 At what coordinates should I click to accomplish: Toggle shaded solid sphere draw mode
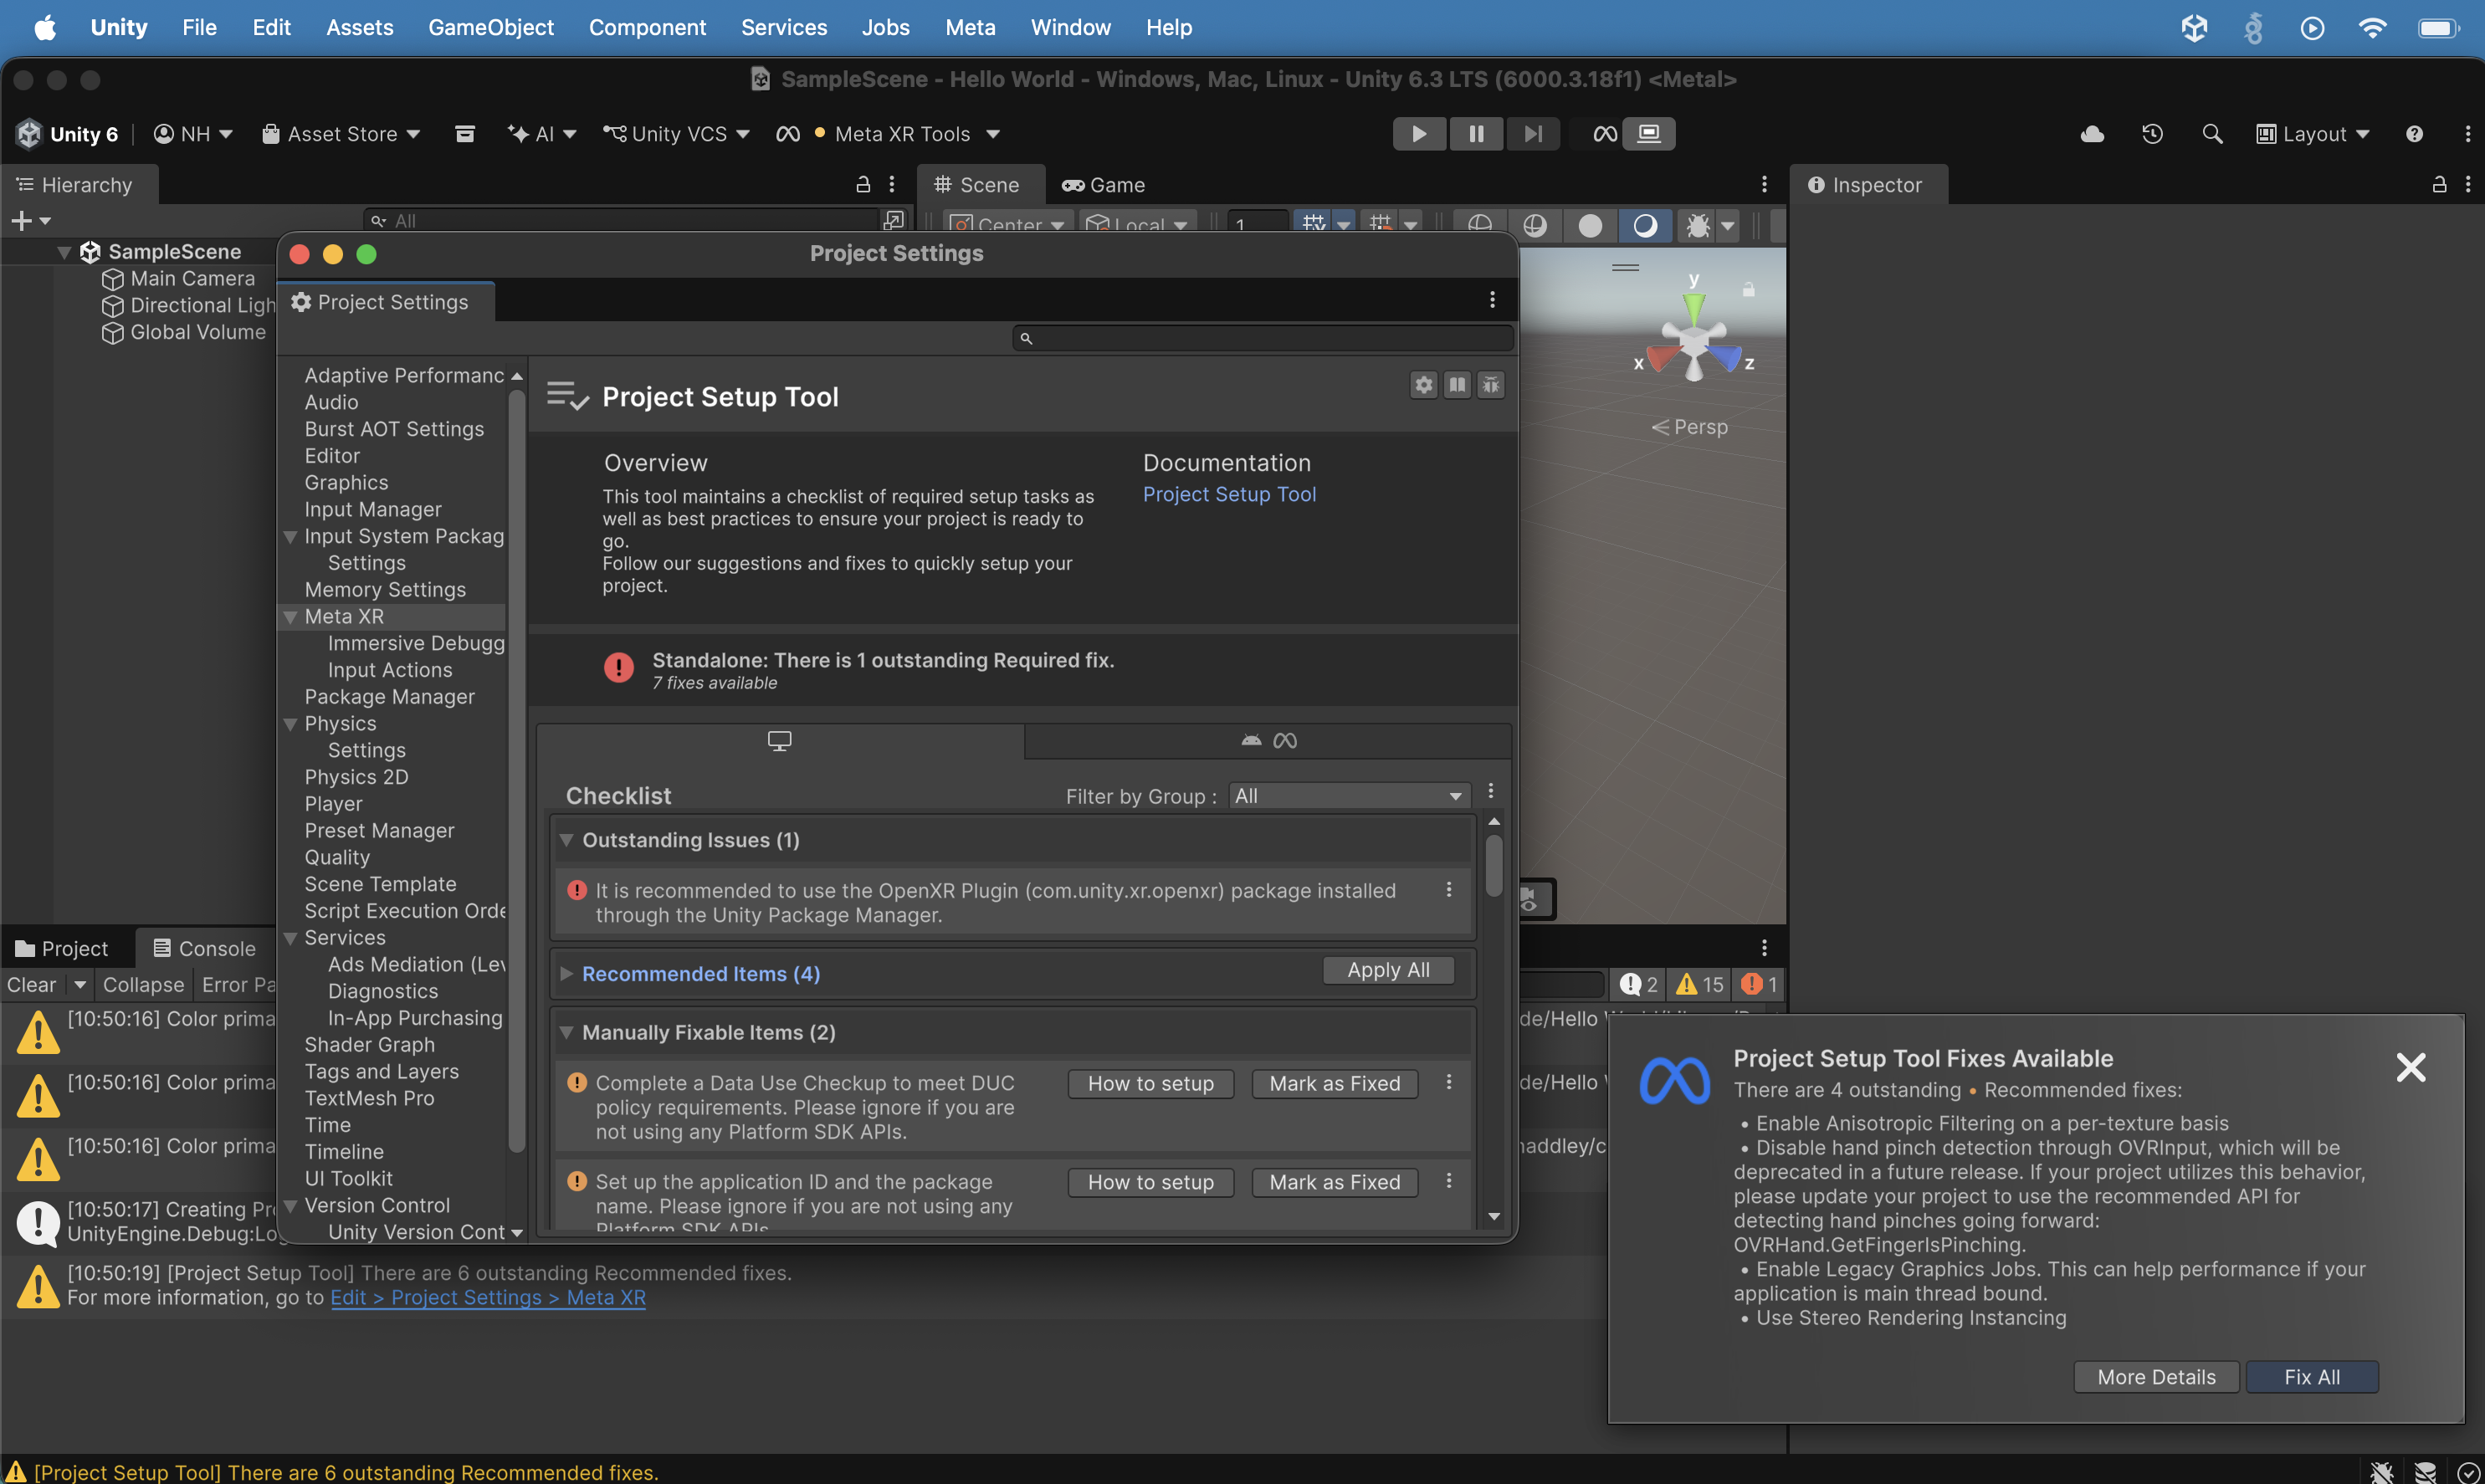1590,226
